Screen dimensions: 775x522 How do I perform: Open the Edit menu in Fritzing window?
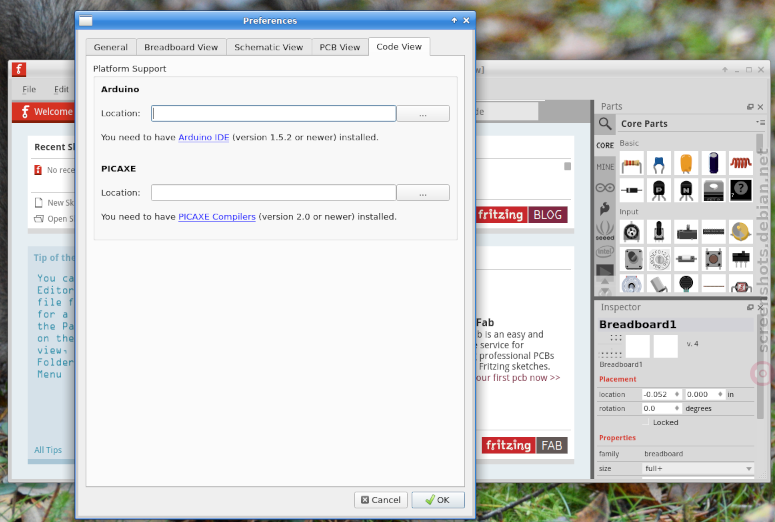click(61, 89)
